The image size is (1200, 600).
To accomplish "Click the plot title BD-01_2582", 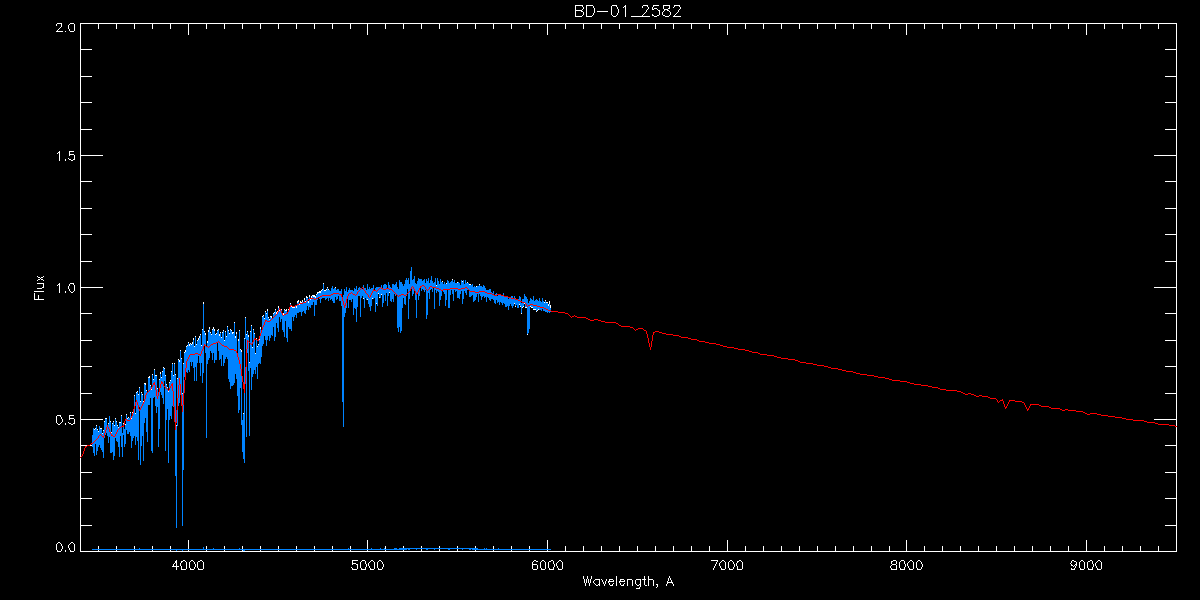I will coord(628,10).
